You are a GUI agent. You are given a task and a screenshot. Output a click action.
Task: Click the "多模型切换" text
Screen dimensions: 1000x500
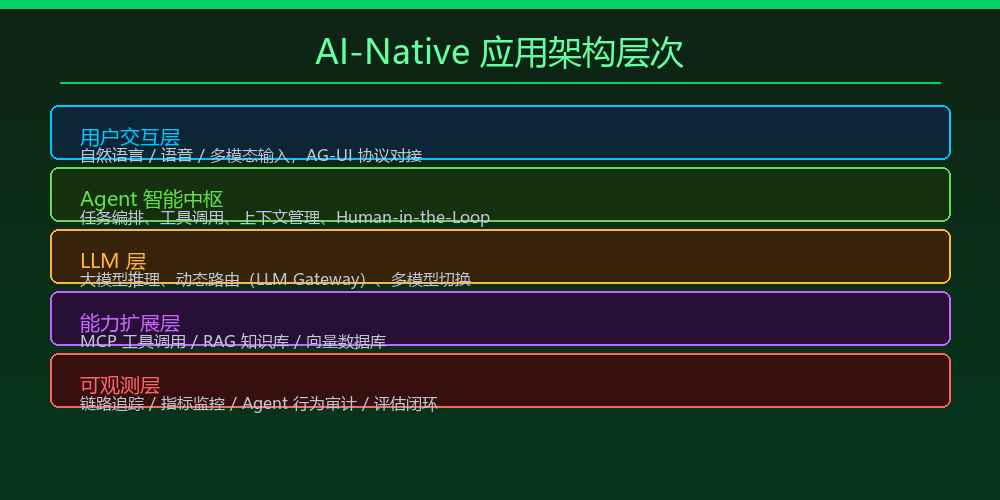431,280
